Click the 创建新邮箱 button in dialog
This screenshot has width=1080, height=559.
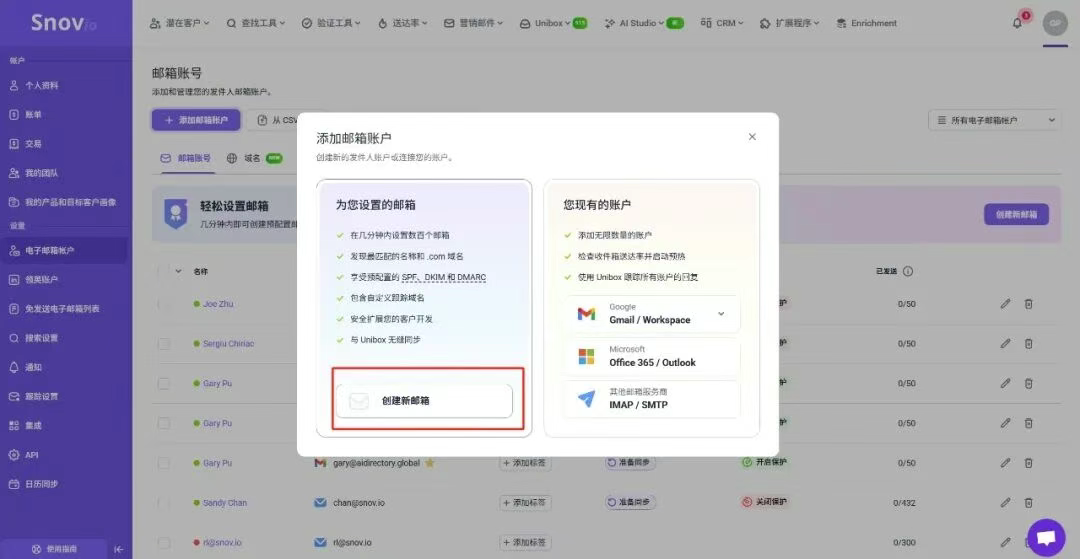pos(424,401)
